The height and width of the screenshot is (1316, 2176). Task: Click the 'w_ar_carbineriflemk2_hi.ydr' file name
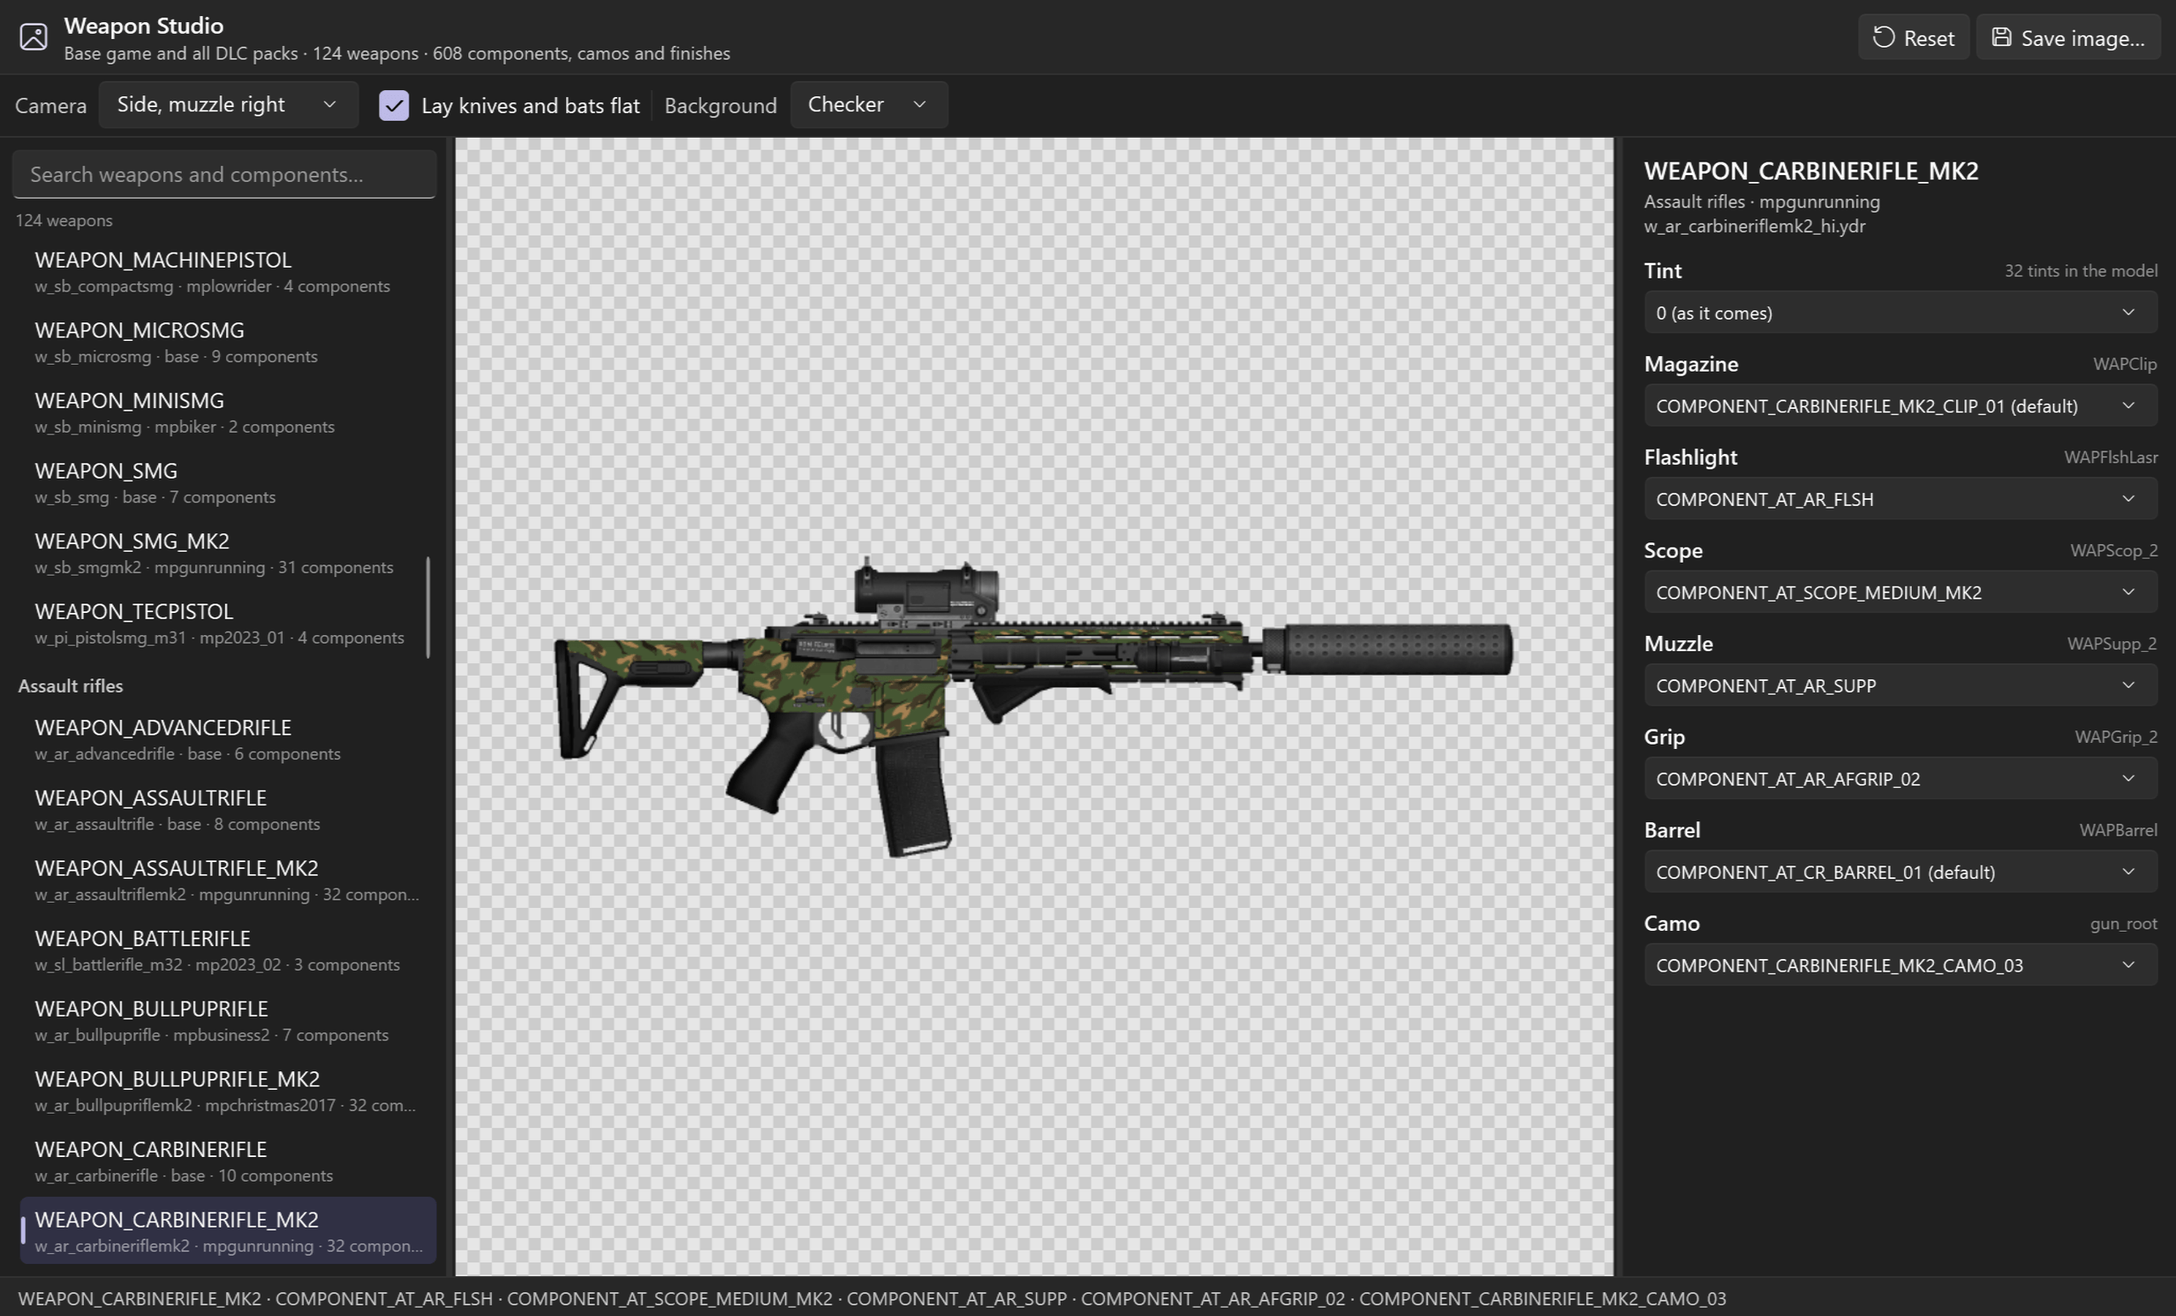1755,226
